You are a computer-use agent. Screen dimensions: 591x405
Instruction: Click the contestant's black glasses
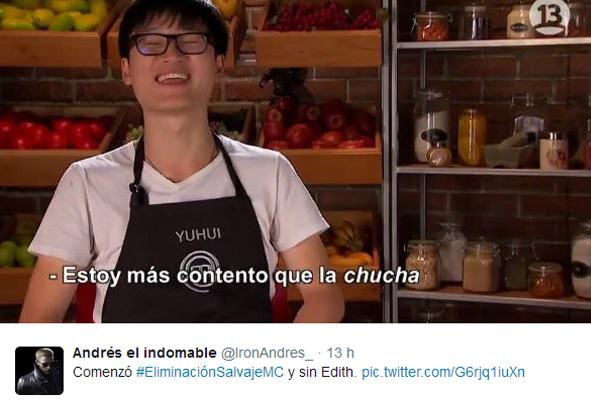coord(170,44)
